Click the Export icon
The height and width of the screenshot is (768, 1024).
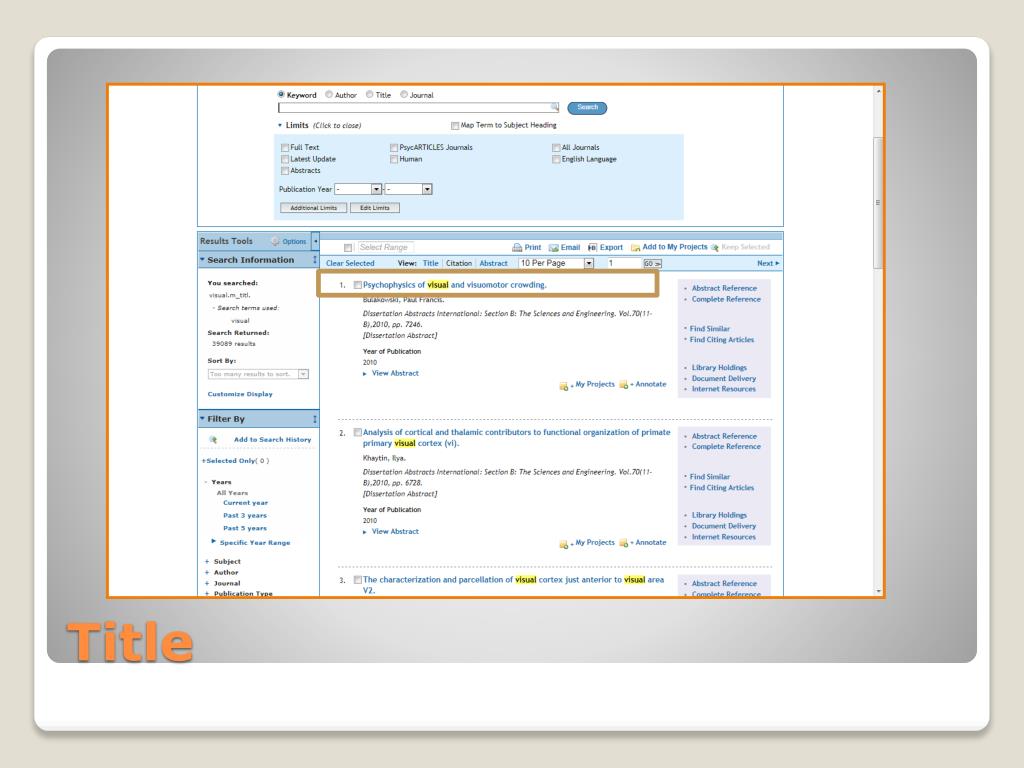click(x=592, y=248)
